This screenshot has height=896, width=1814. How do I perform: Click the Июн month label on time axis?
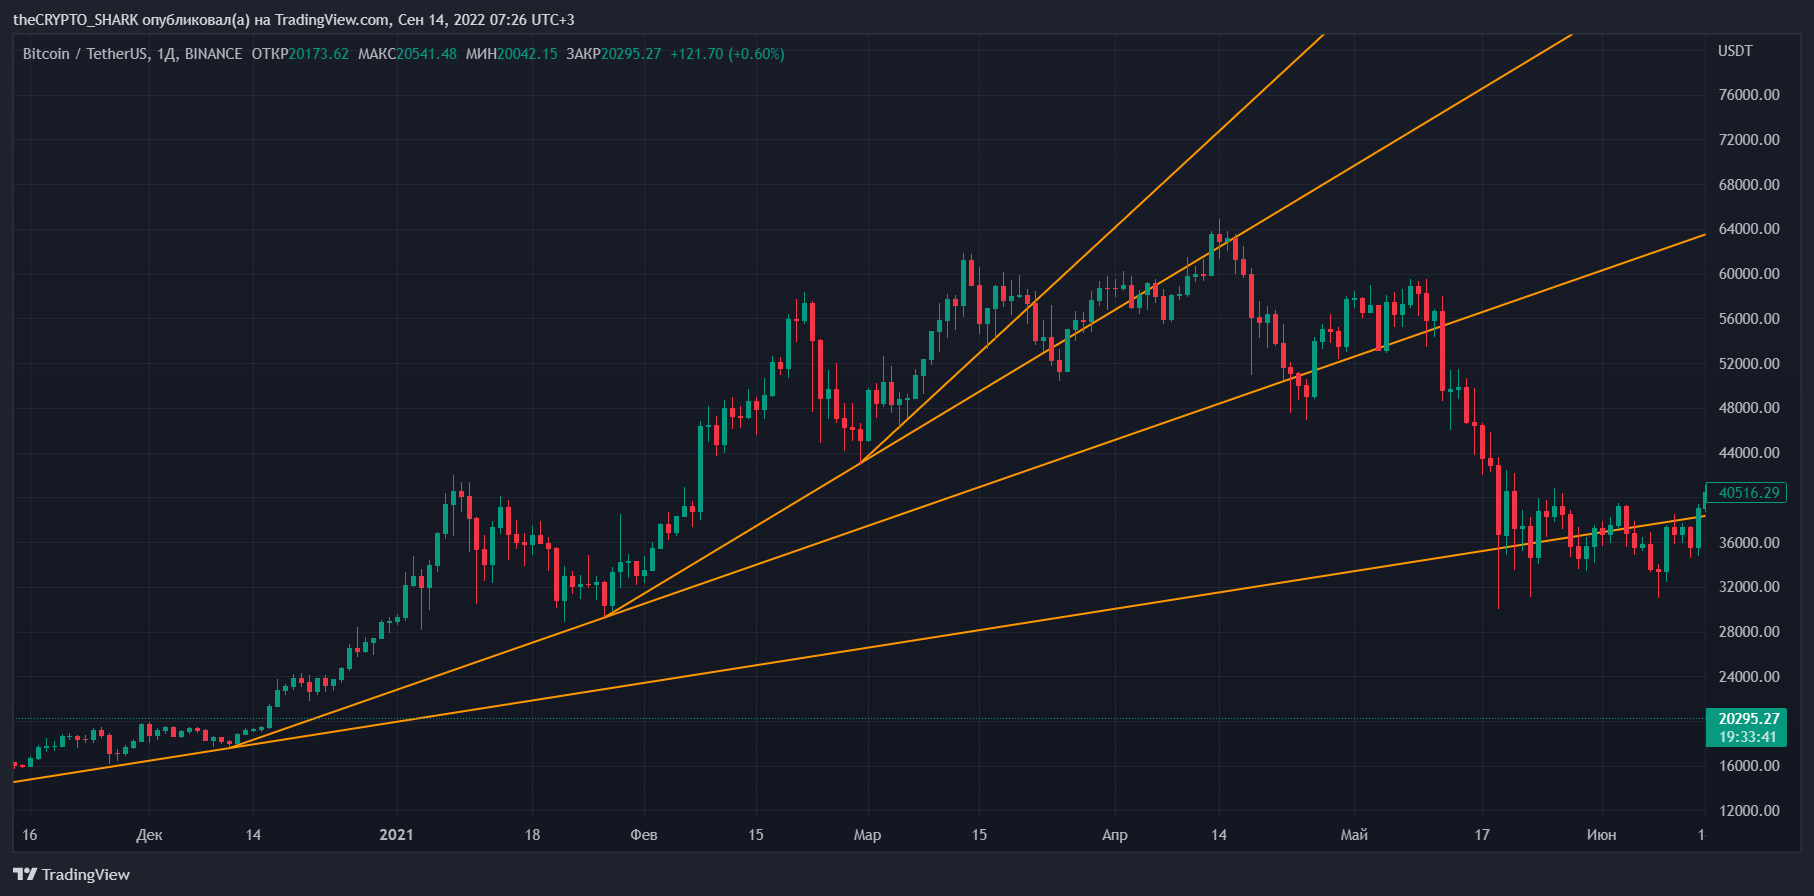pos(1602,835)
